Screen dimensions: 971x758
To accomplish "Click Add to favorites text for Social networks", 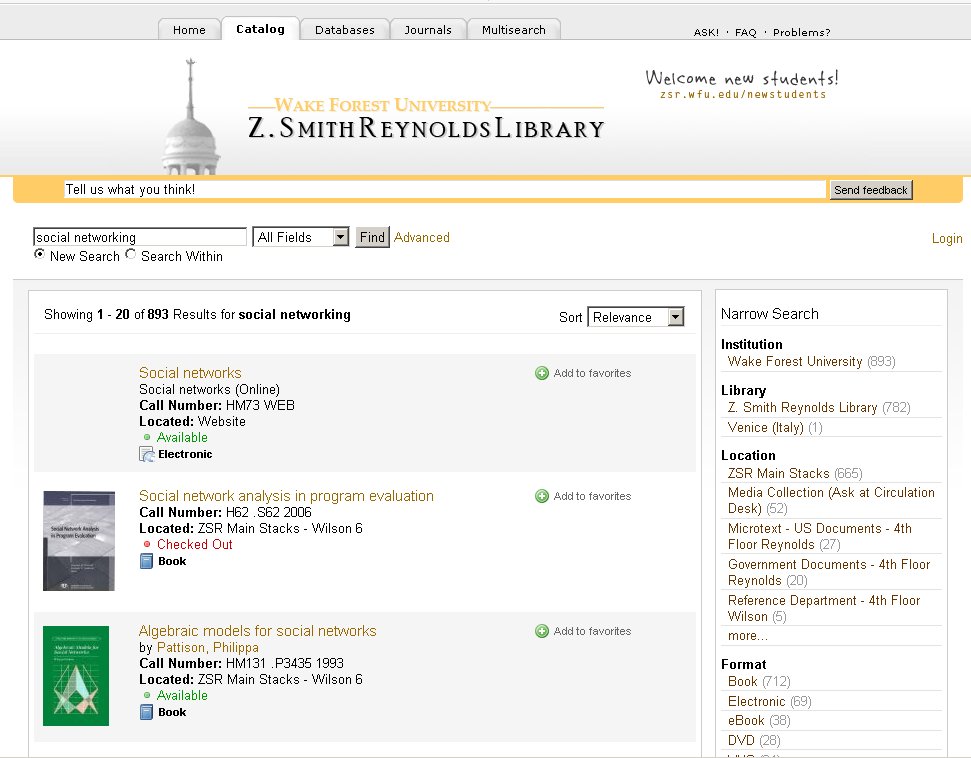I will click(592, 373).
